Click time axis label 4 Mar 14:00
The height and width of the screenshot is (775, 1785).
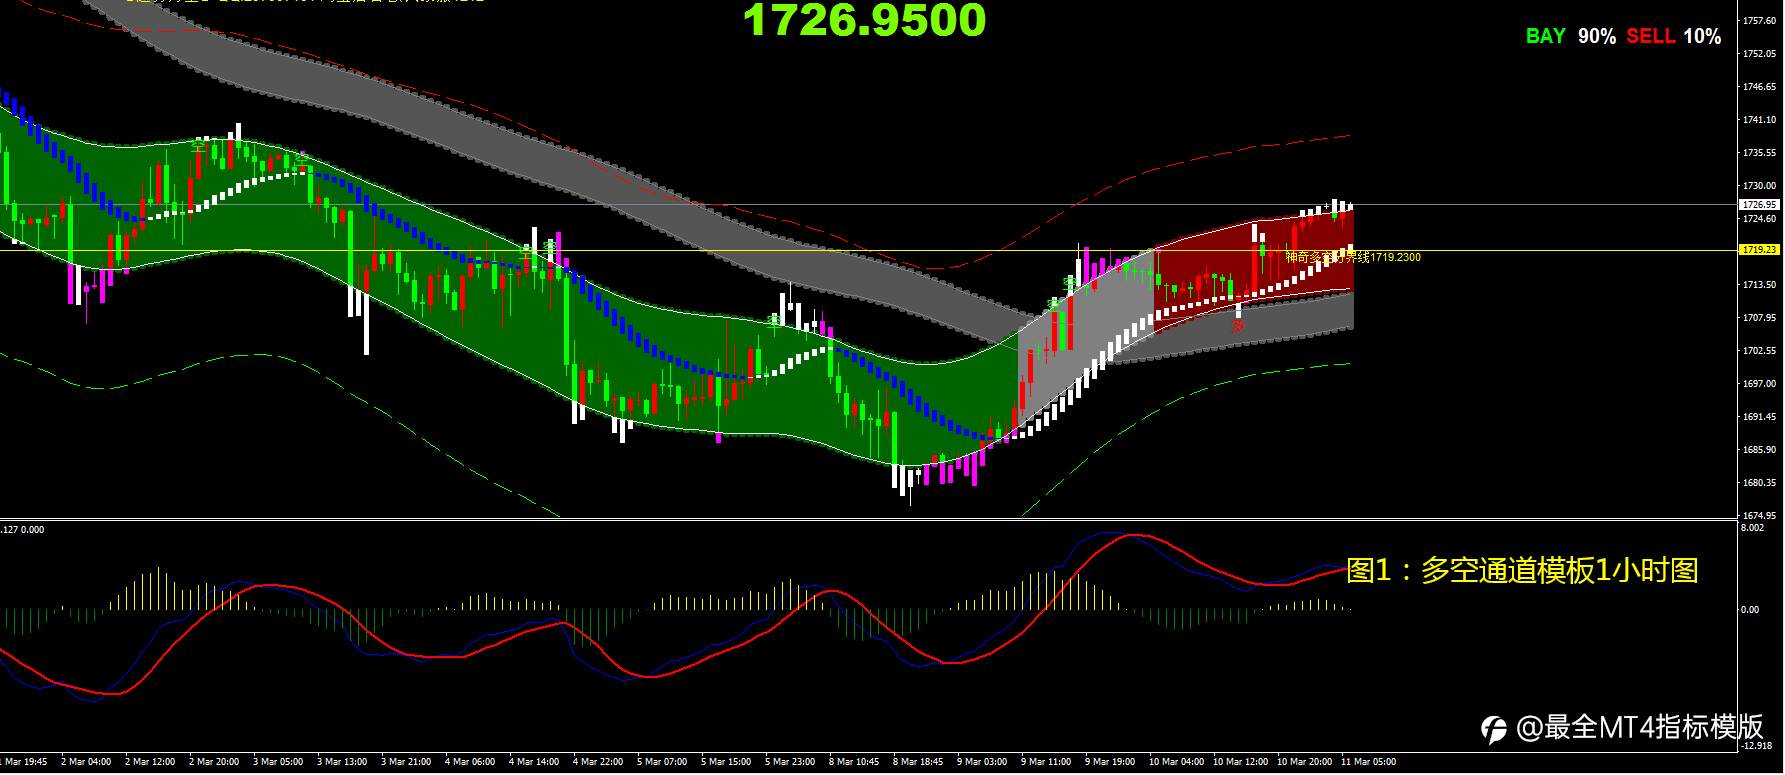pos(535,762)
